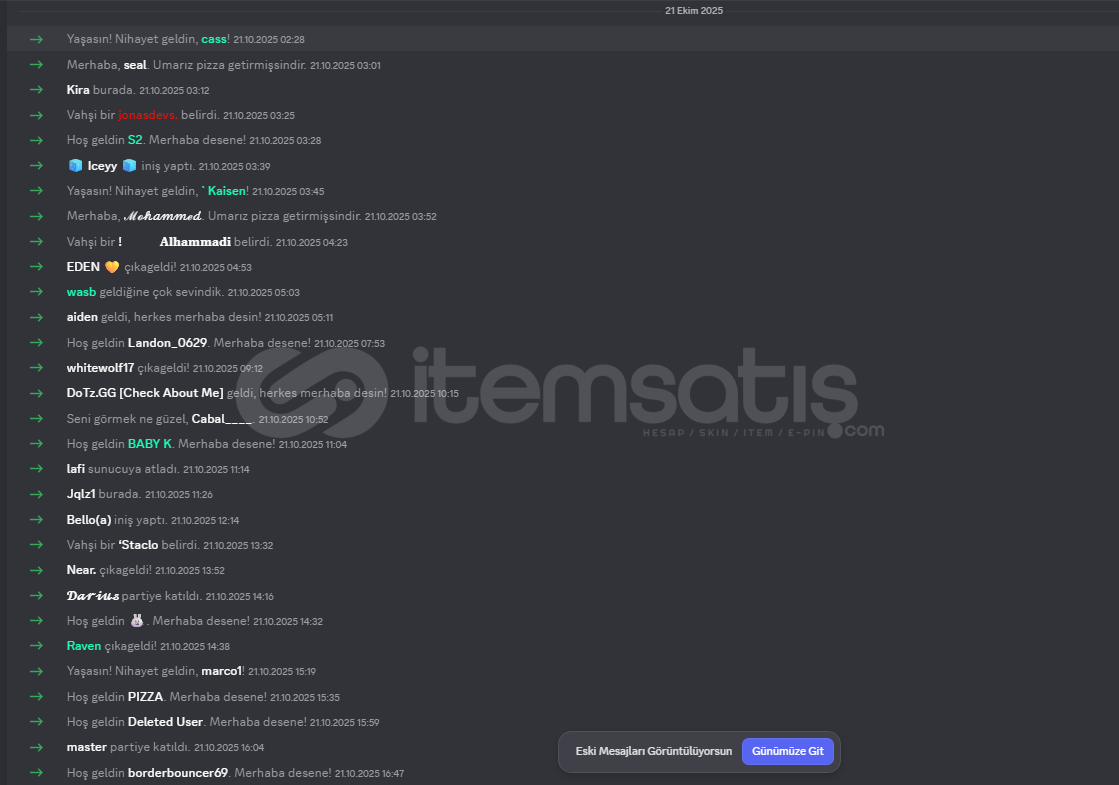The width and height of the screenshot is (1119, 785).
Task: Click the join arrow next to Bello(a)
Action: pos(36,520)
